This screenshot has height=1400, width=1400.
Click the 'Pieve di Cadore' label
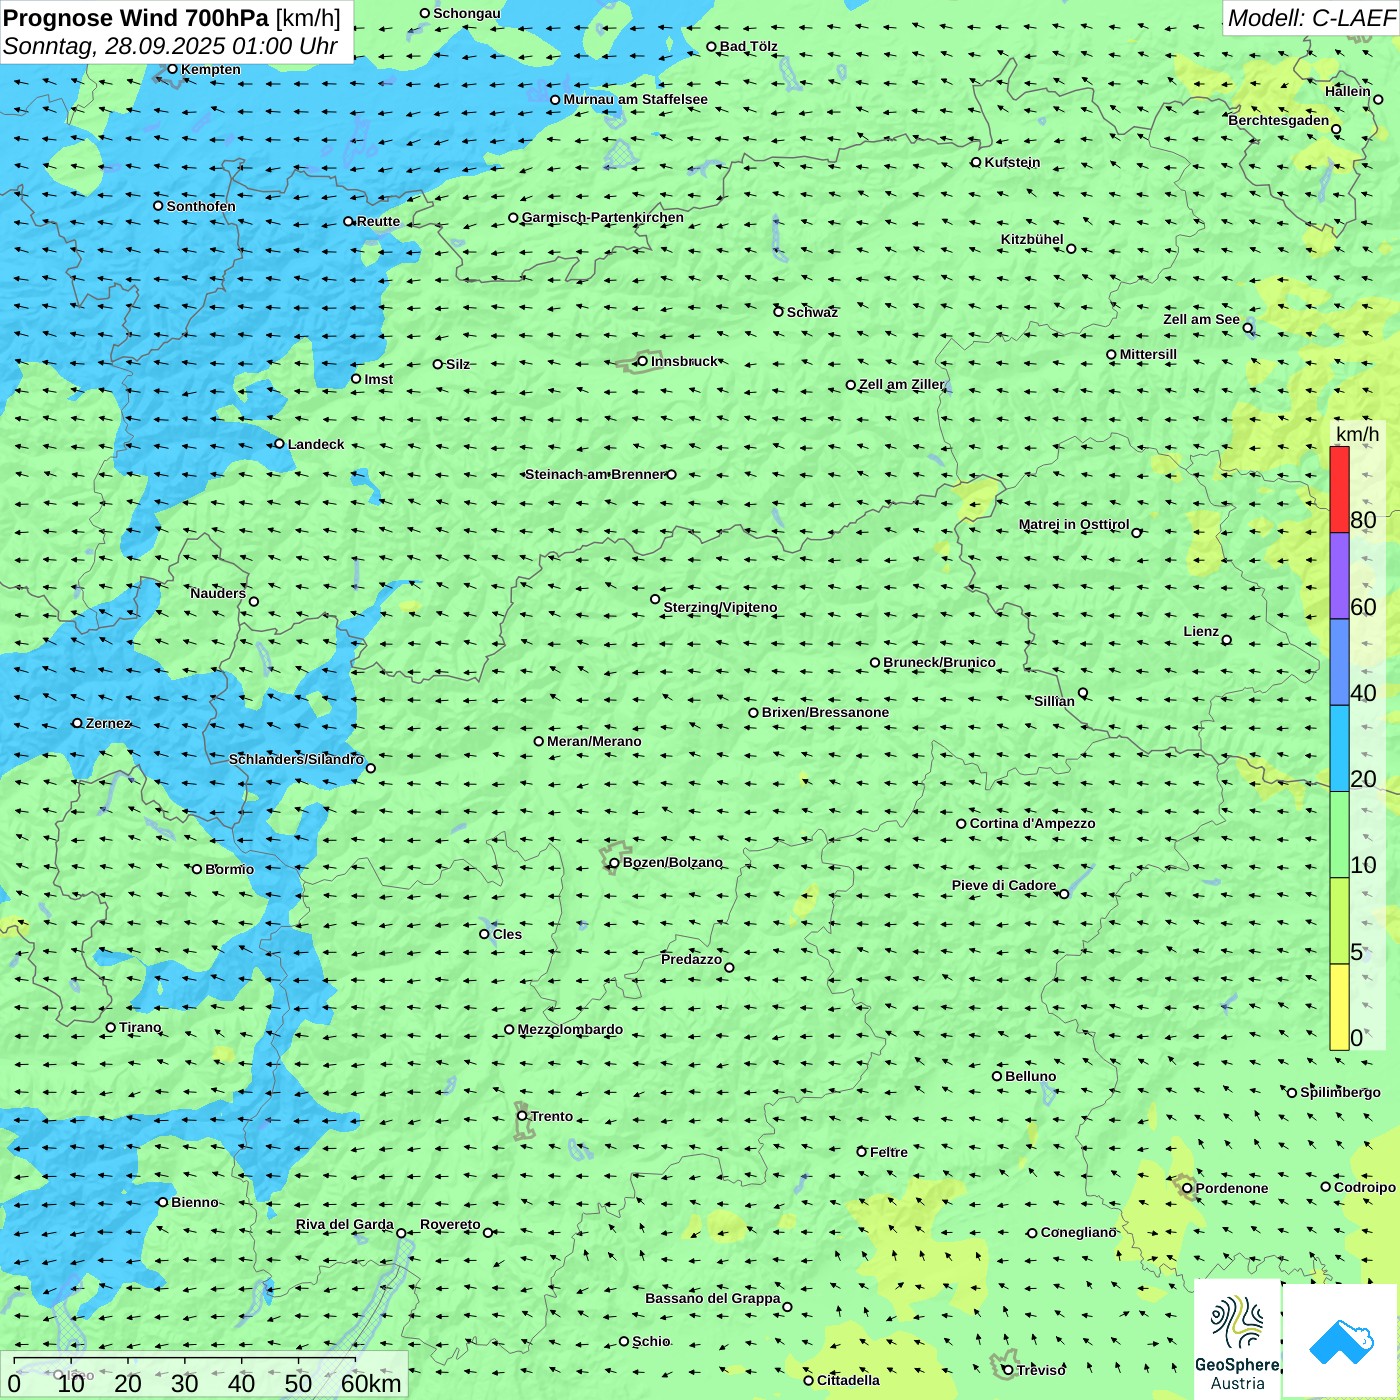point(1004,885)
